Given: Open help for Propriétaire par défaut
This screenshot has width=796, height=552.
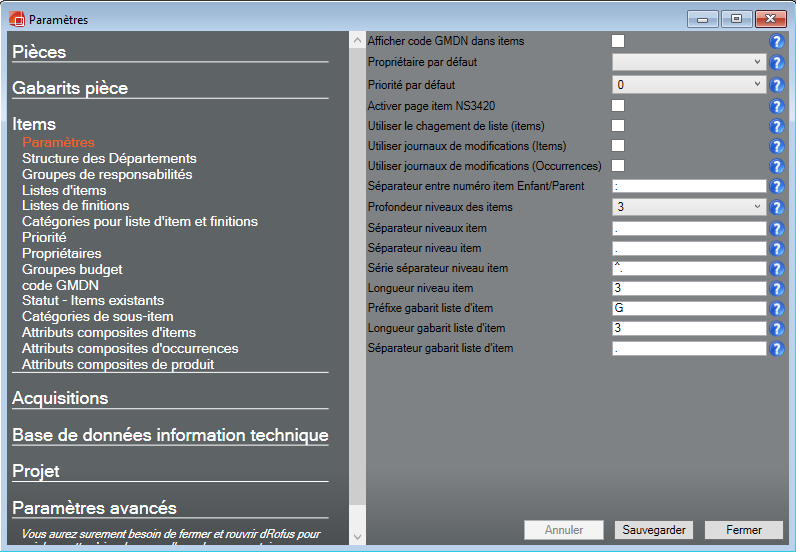Looking at the screenshot, I should coord(776,62).
